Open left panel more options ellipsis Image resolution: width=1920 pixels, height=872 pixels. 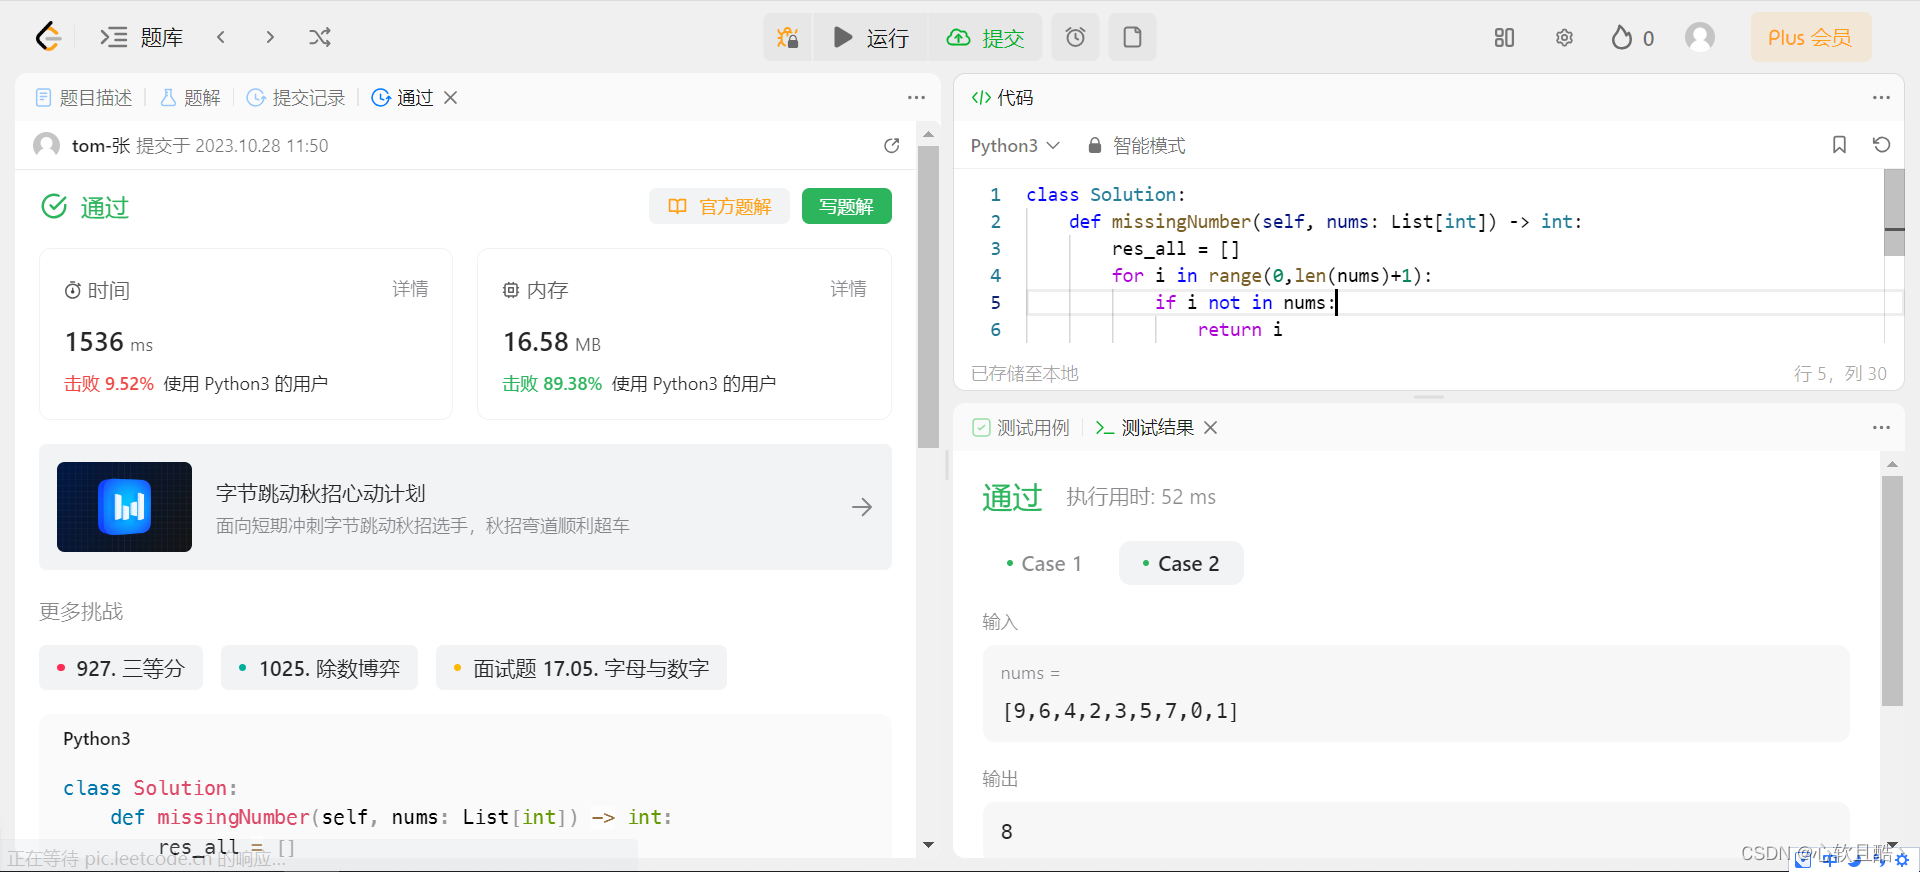pyautogui.click(x=916, y=97)
